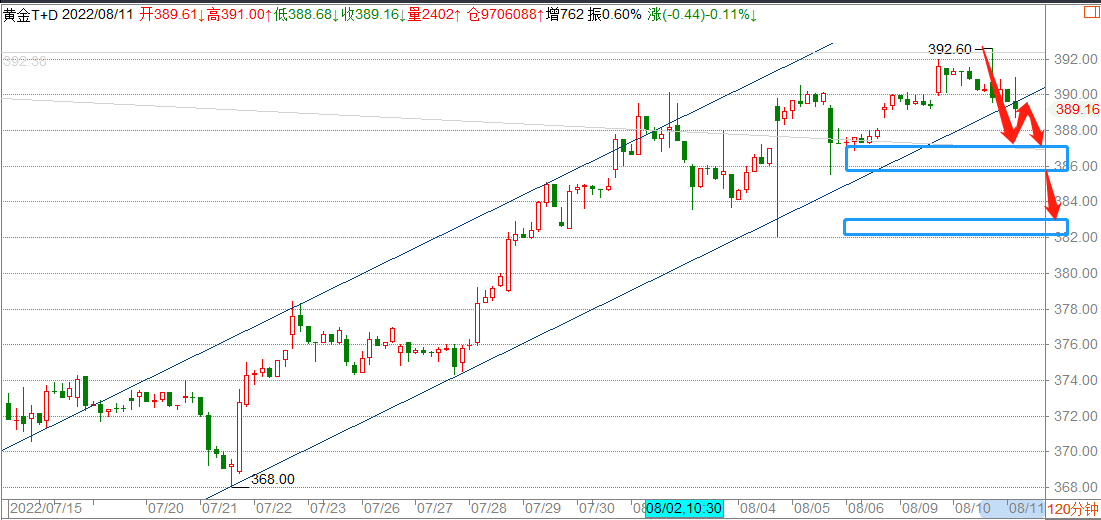Click the change 涨(-0.44)-0.11% value
This screenshot has height=520, width=1101.
(702, 14)
